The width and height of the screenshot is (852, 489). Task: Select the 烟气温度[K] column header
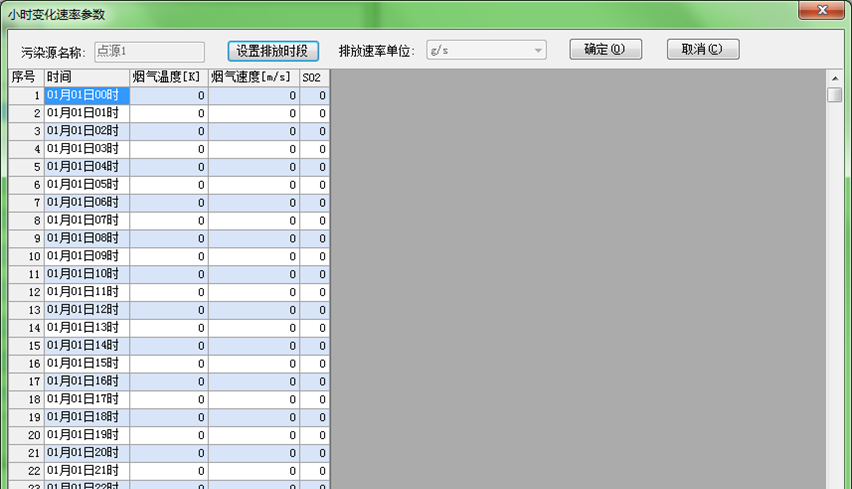[168, 77]
